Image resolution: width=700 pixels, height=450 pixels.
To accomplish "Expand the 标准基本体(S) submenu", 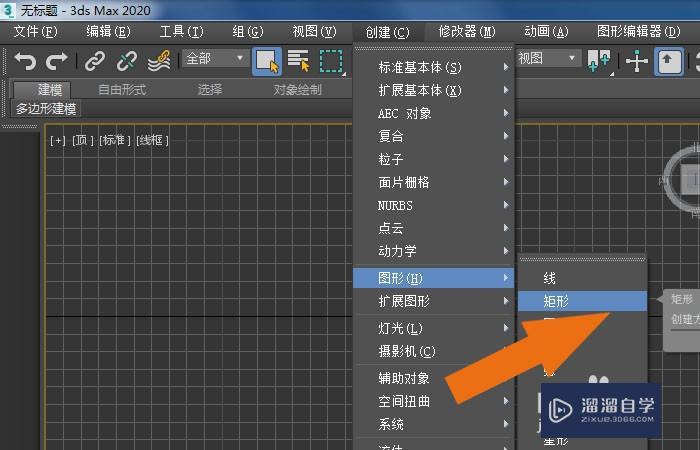I will [433, 67].
